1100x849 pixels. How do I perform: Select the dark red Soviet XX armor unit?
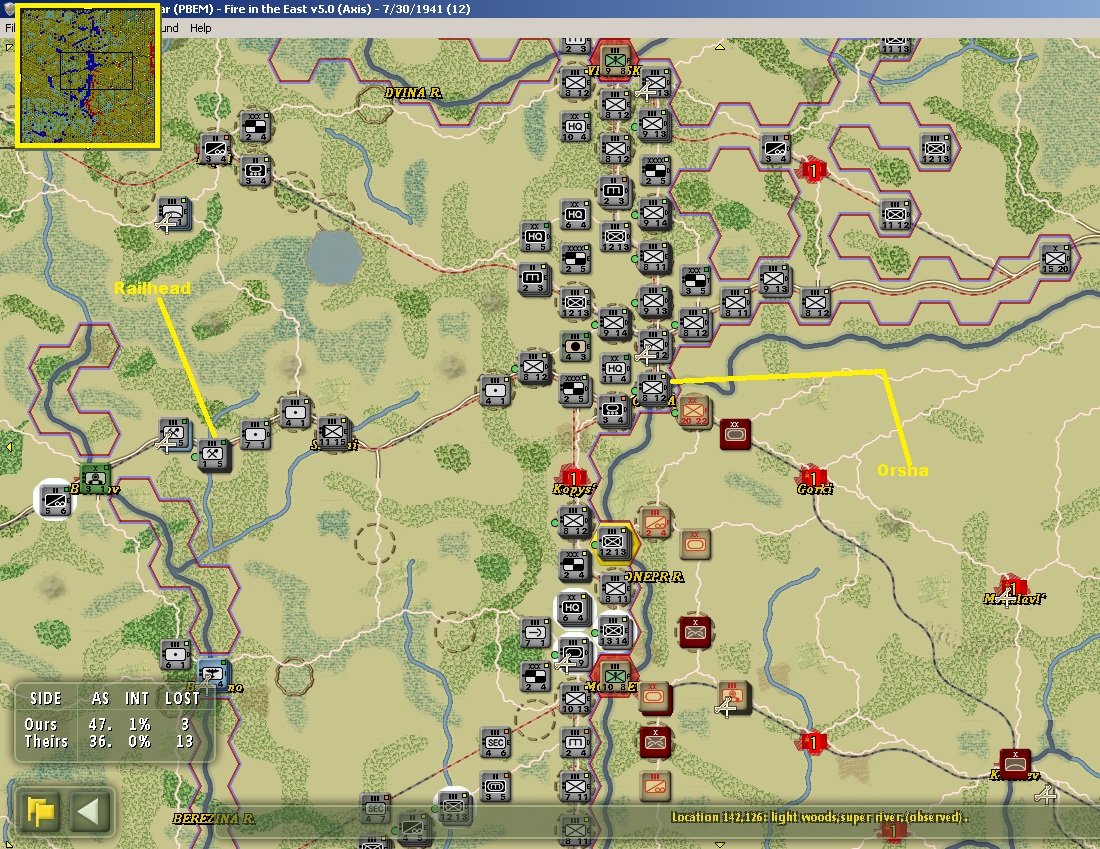[x=735, y=434]
